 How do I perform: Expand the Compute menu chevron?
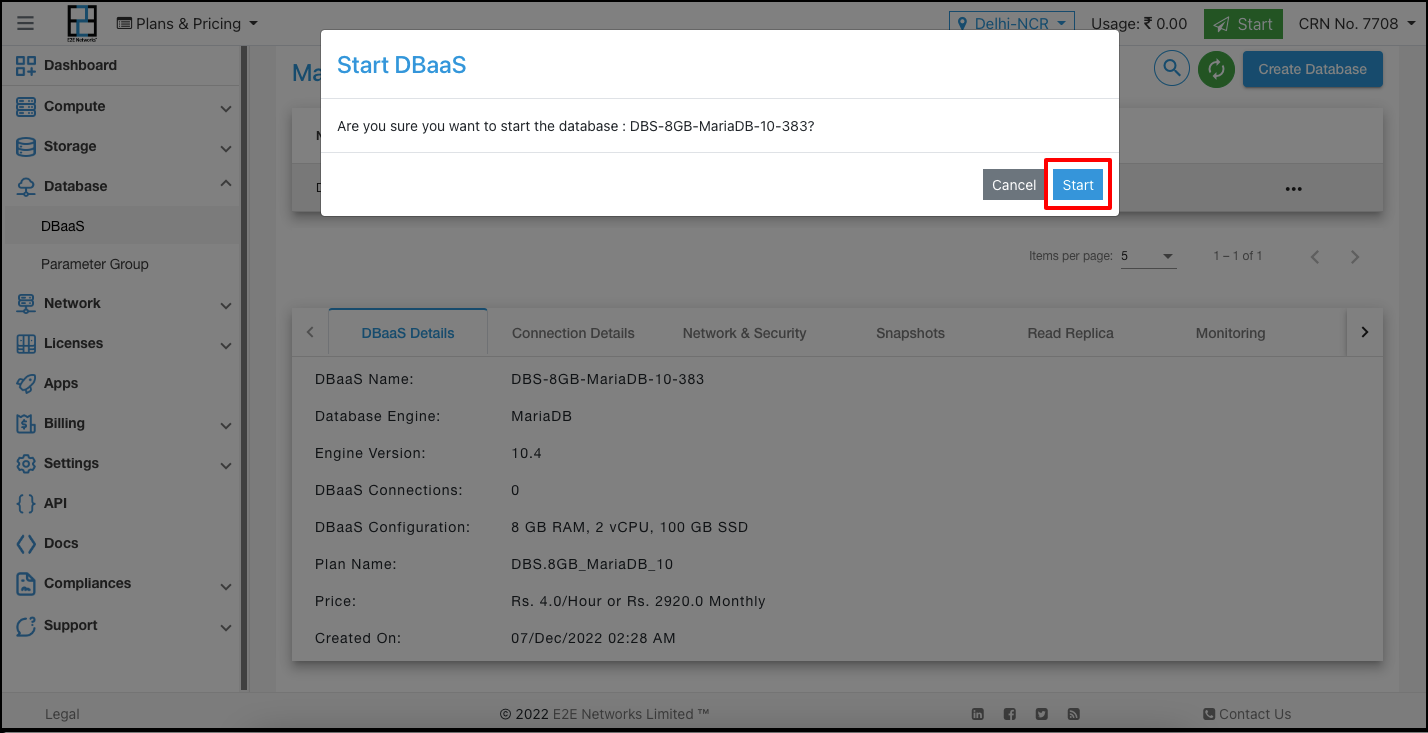click(x=226, y=108)
